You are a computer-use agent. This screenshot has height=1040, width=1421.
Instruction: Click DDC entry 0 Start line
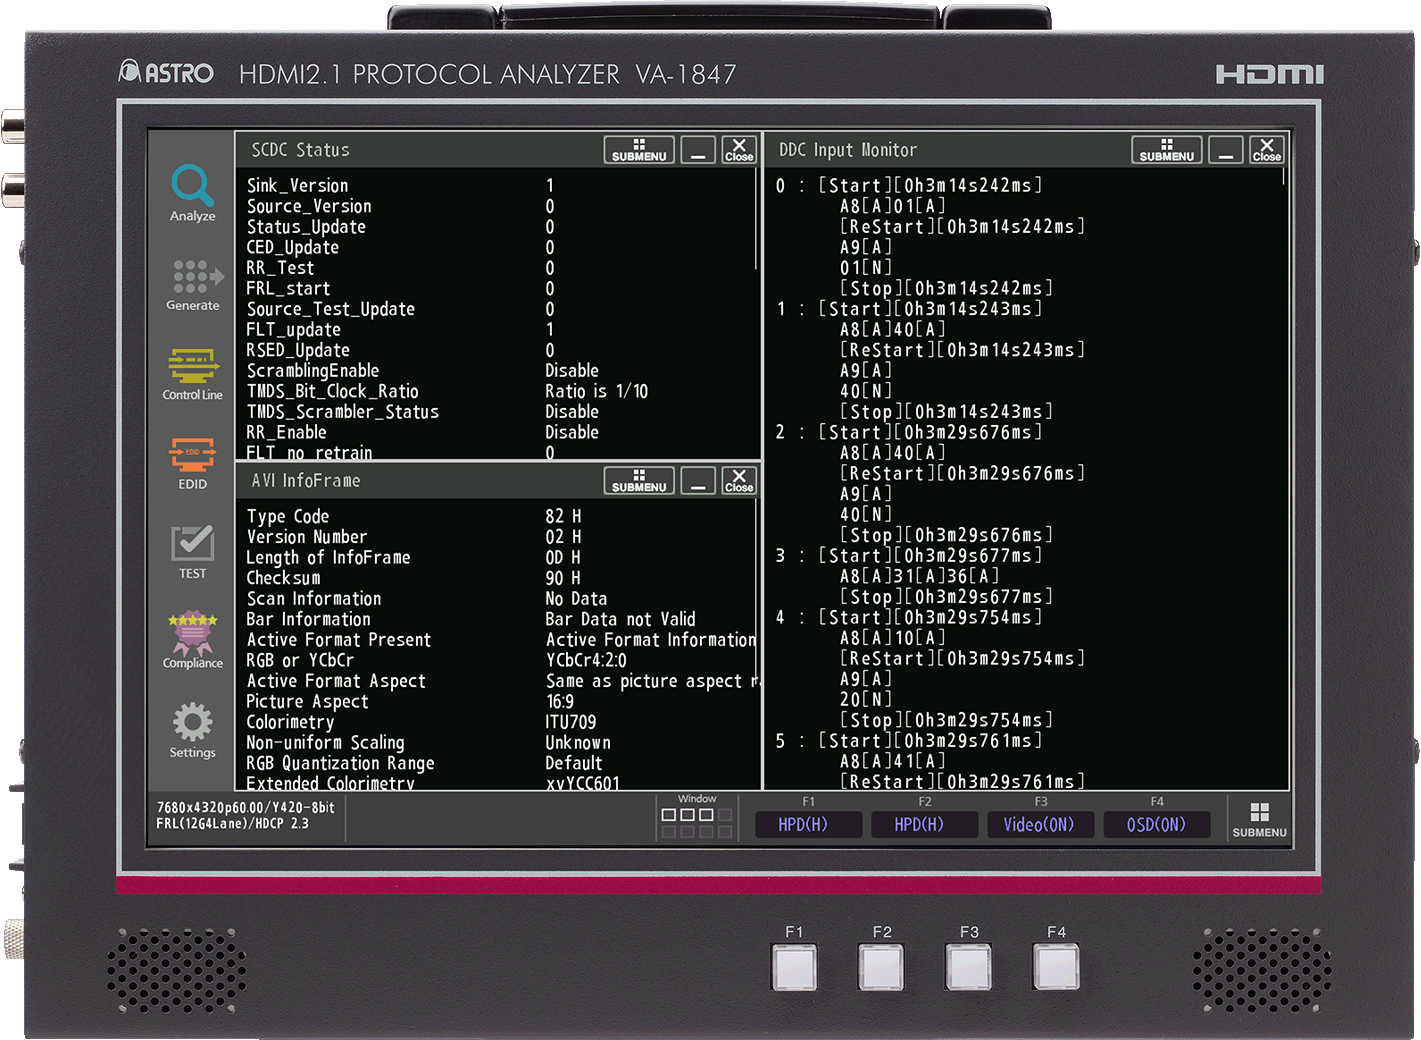pos(909,186)
